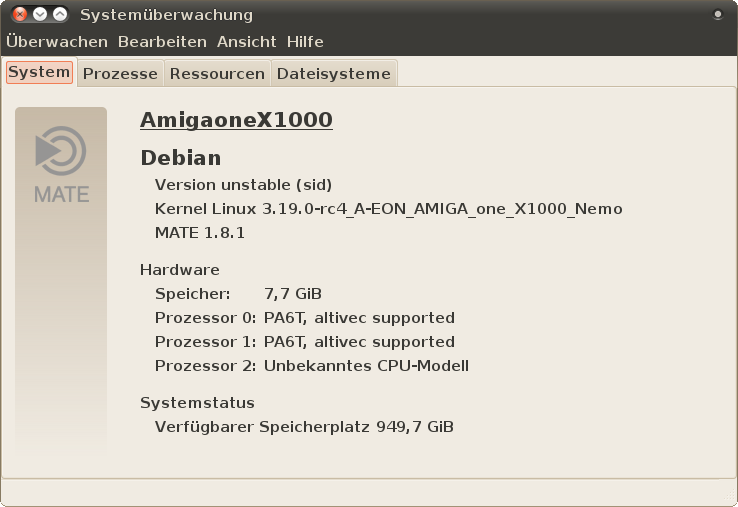Image resolution: width=738 pixels, height=507 pixels.
Task: Minimize window with the down-arrow button
Action: 40,15
